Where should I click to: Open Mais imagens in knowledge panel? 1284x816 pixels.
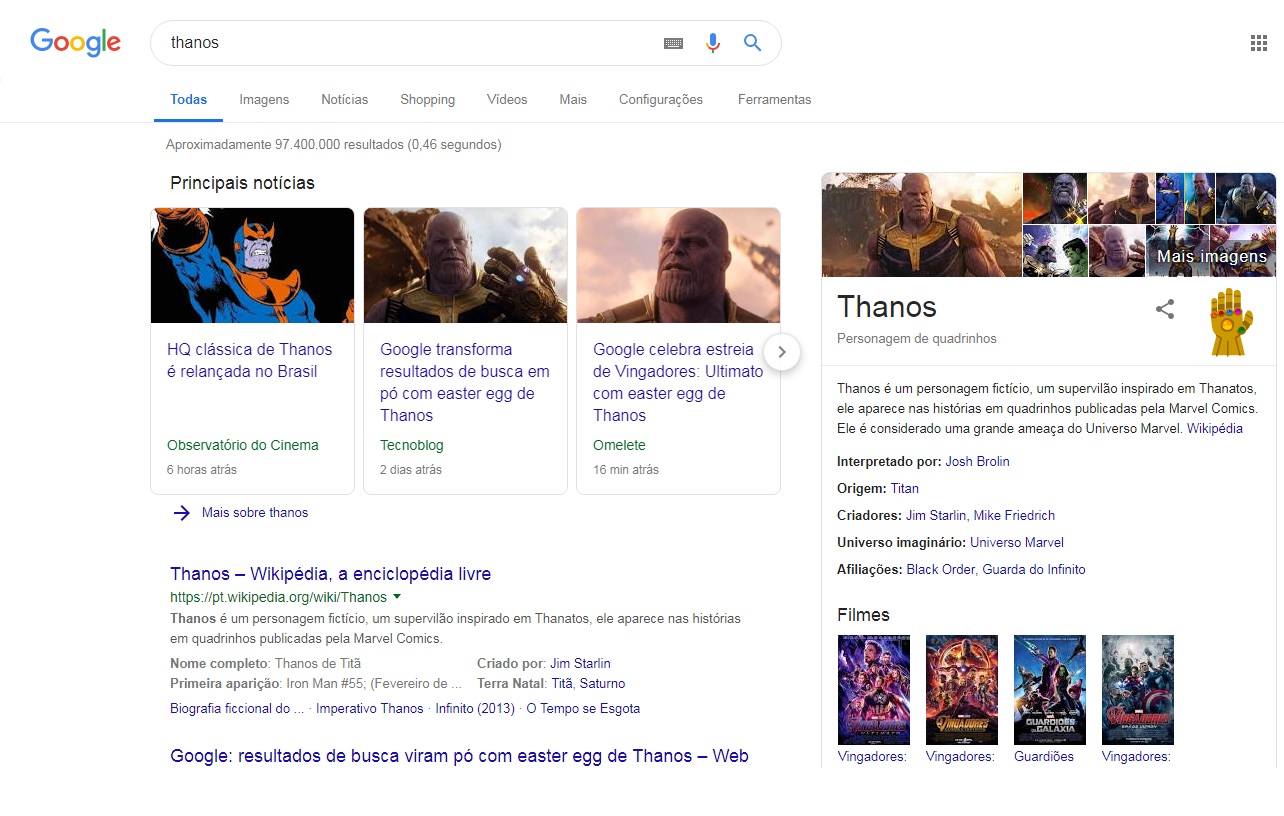tap(1211, 257)
